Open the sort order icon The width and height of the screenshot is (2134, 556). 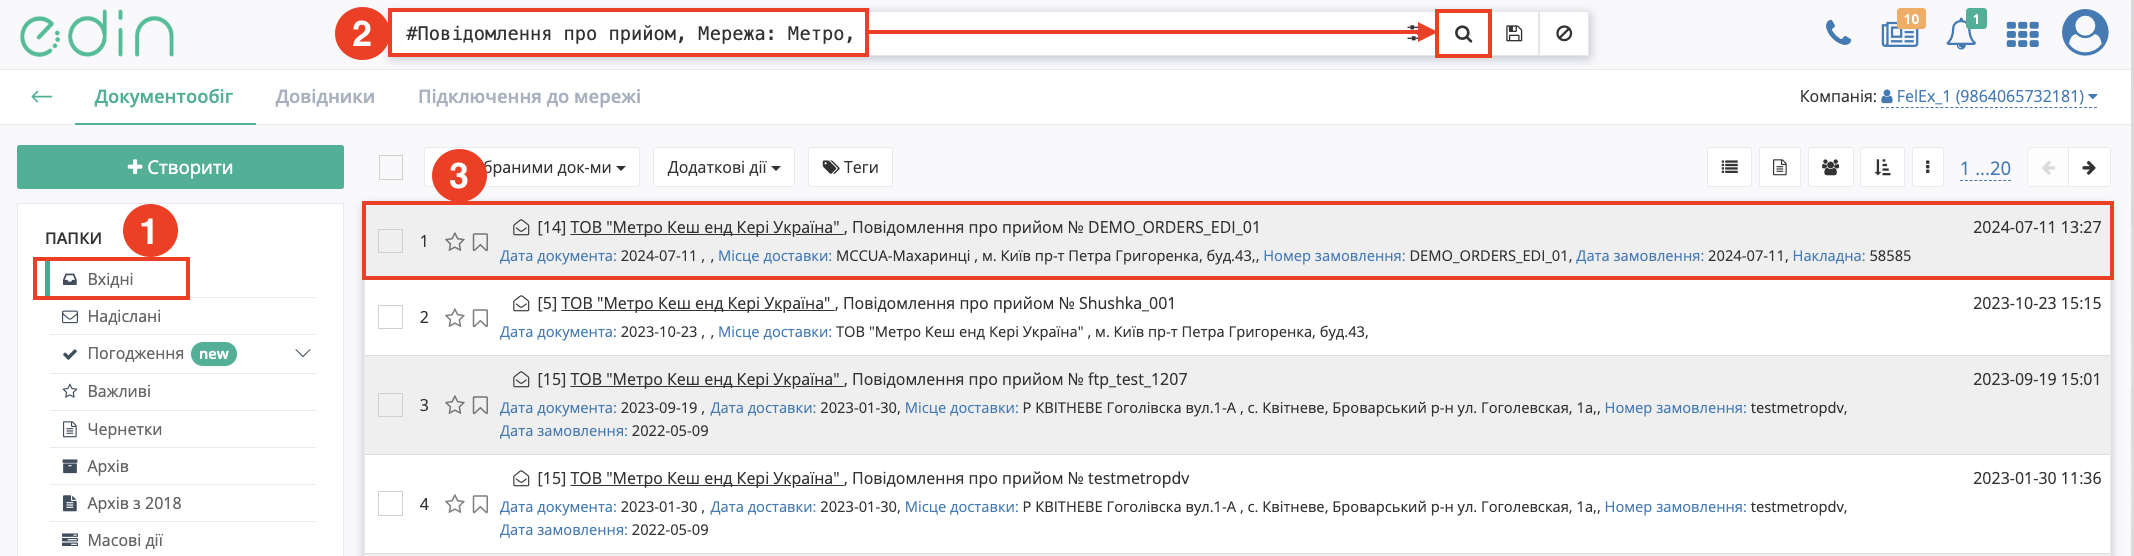pyautogui.click(x=1882, y=167)
